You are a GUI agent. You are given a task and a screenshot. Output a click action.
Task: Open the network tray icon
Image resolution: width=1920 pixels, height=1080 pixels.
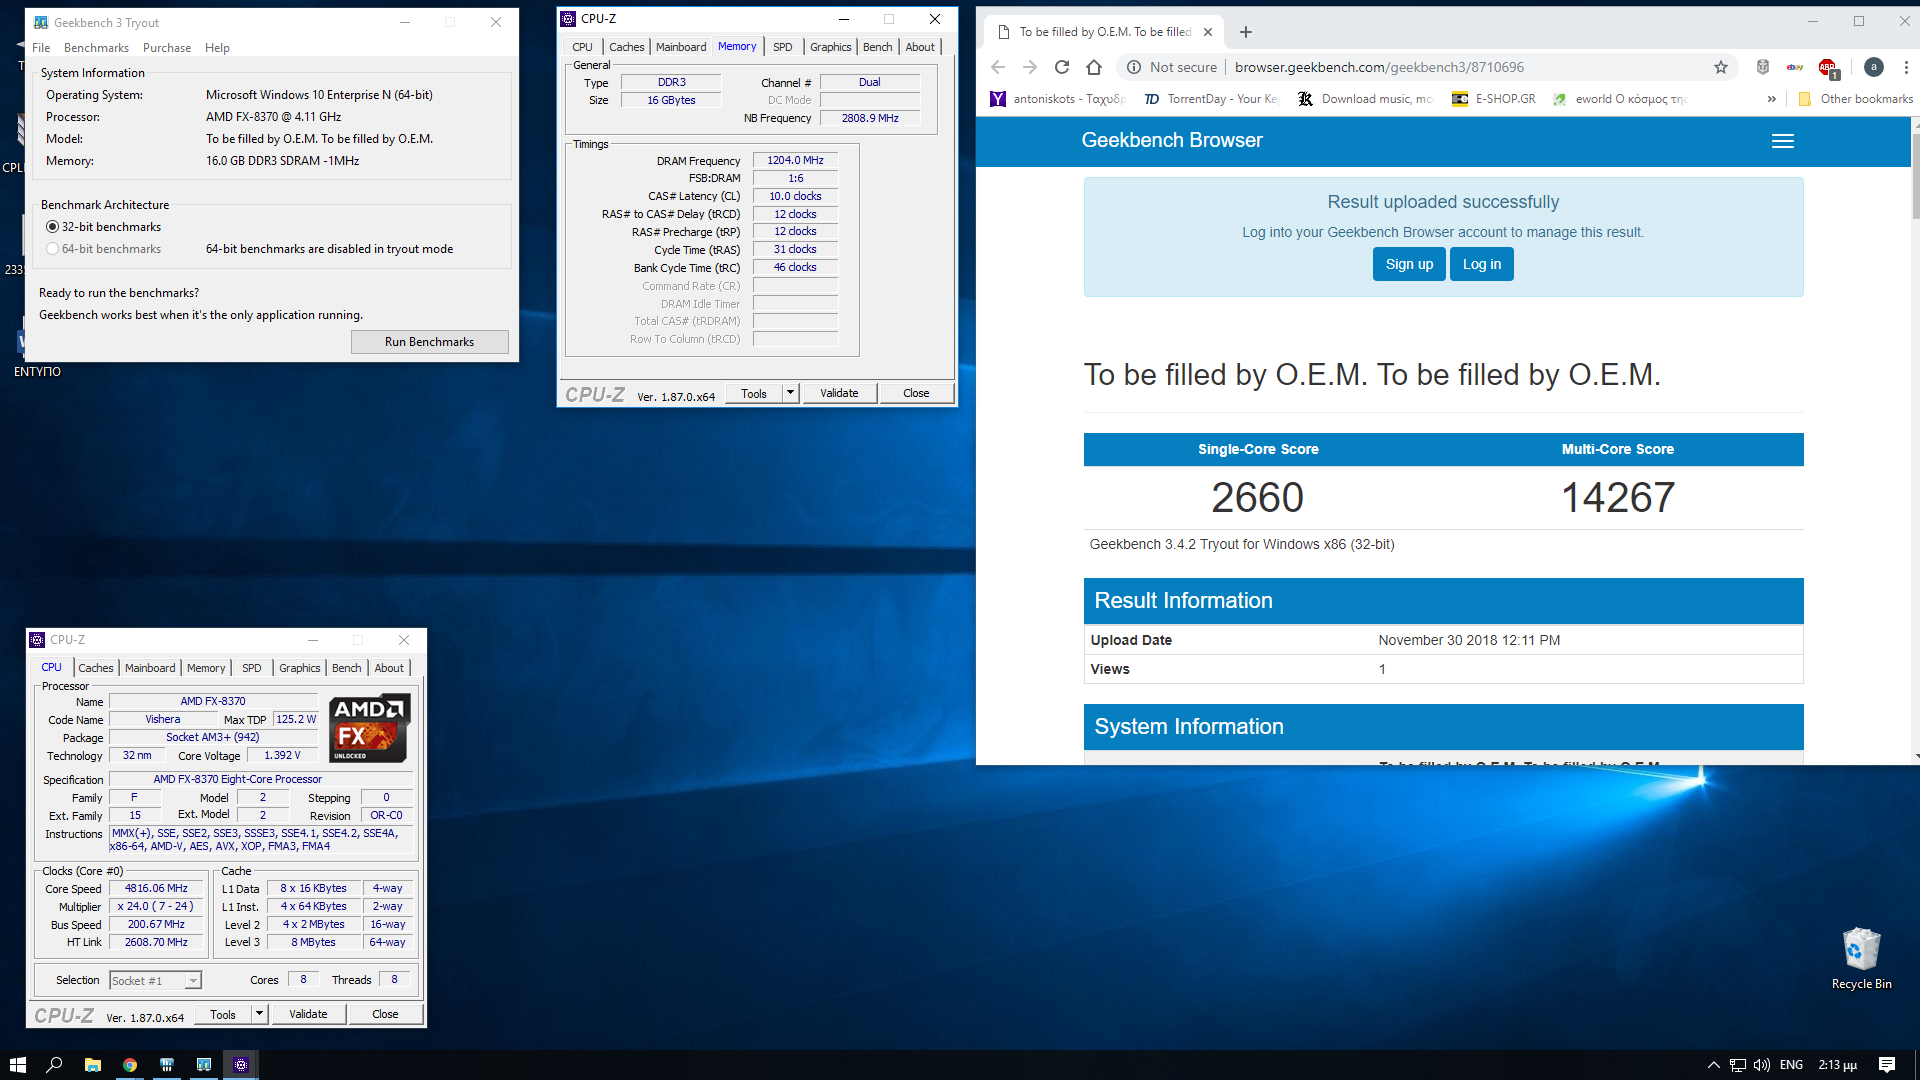1738,1065
